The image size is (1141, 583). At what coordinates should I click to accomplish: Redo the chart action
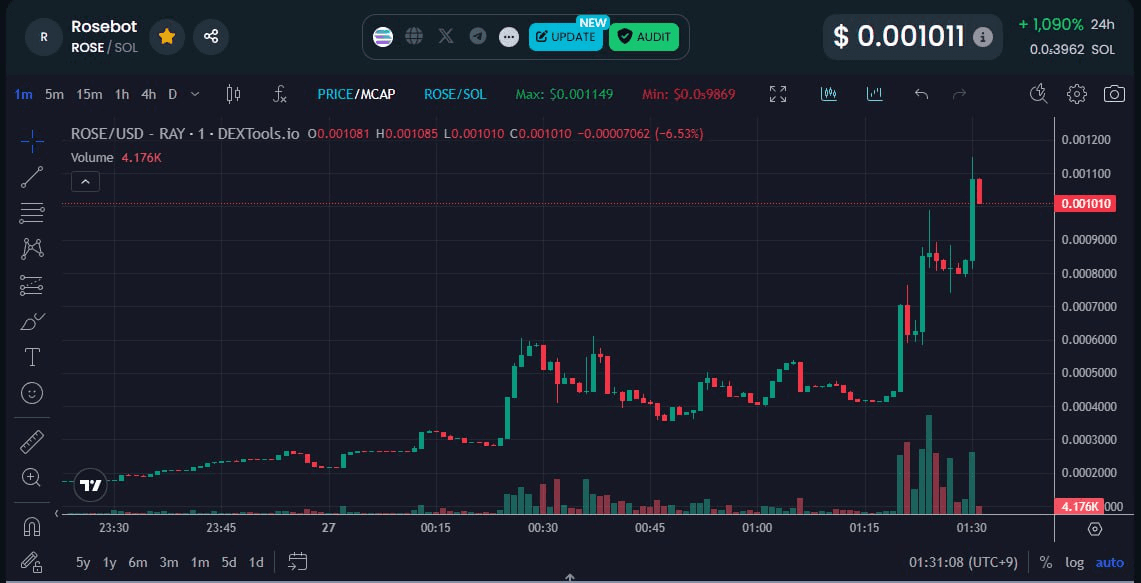point(959,94)
